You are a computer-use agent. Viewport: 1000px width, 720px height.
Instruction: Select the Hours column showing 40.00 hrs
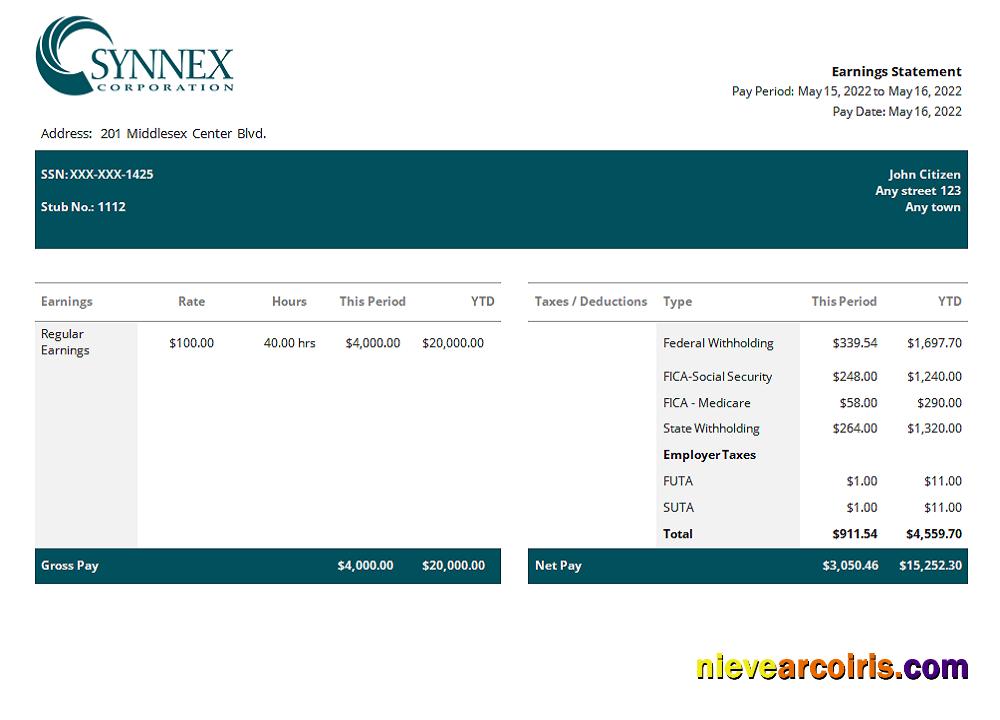coord(290,342)
